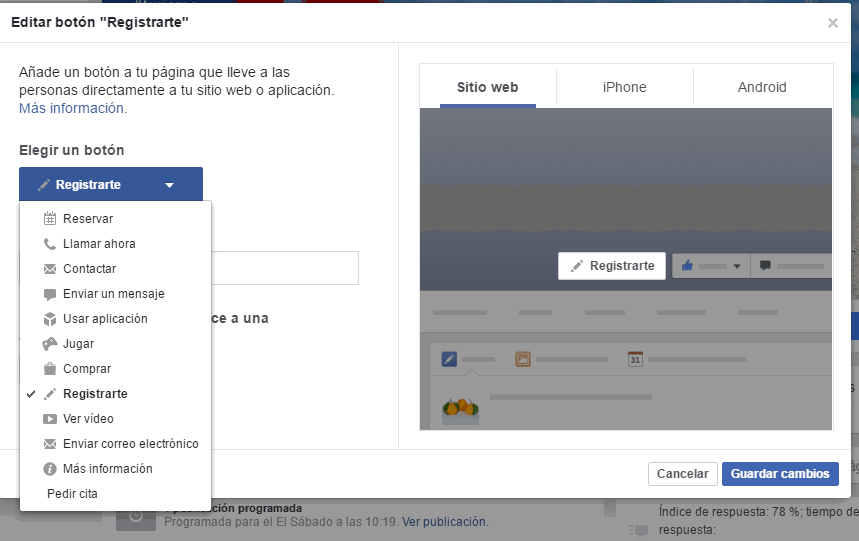Select Ver vídeo option
Image resolution: width=859 pixels, height=541 pixels.
coord(115,419)
